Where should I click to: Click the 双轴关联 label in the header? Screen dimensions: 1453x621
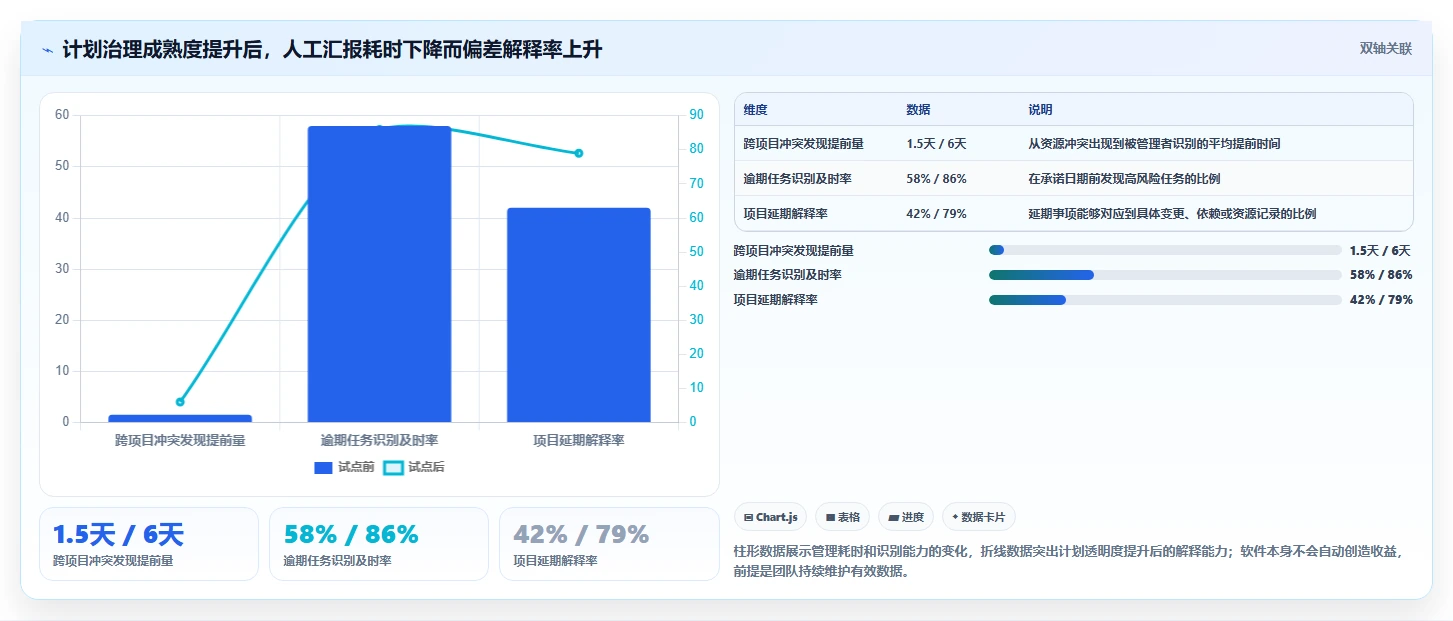(1385, 48)
